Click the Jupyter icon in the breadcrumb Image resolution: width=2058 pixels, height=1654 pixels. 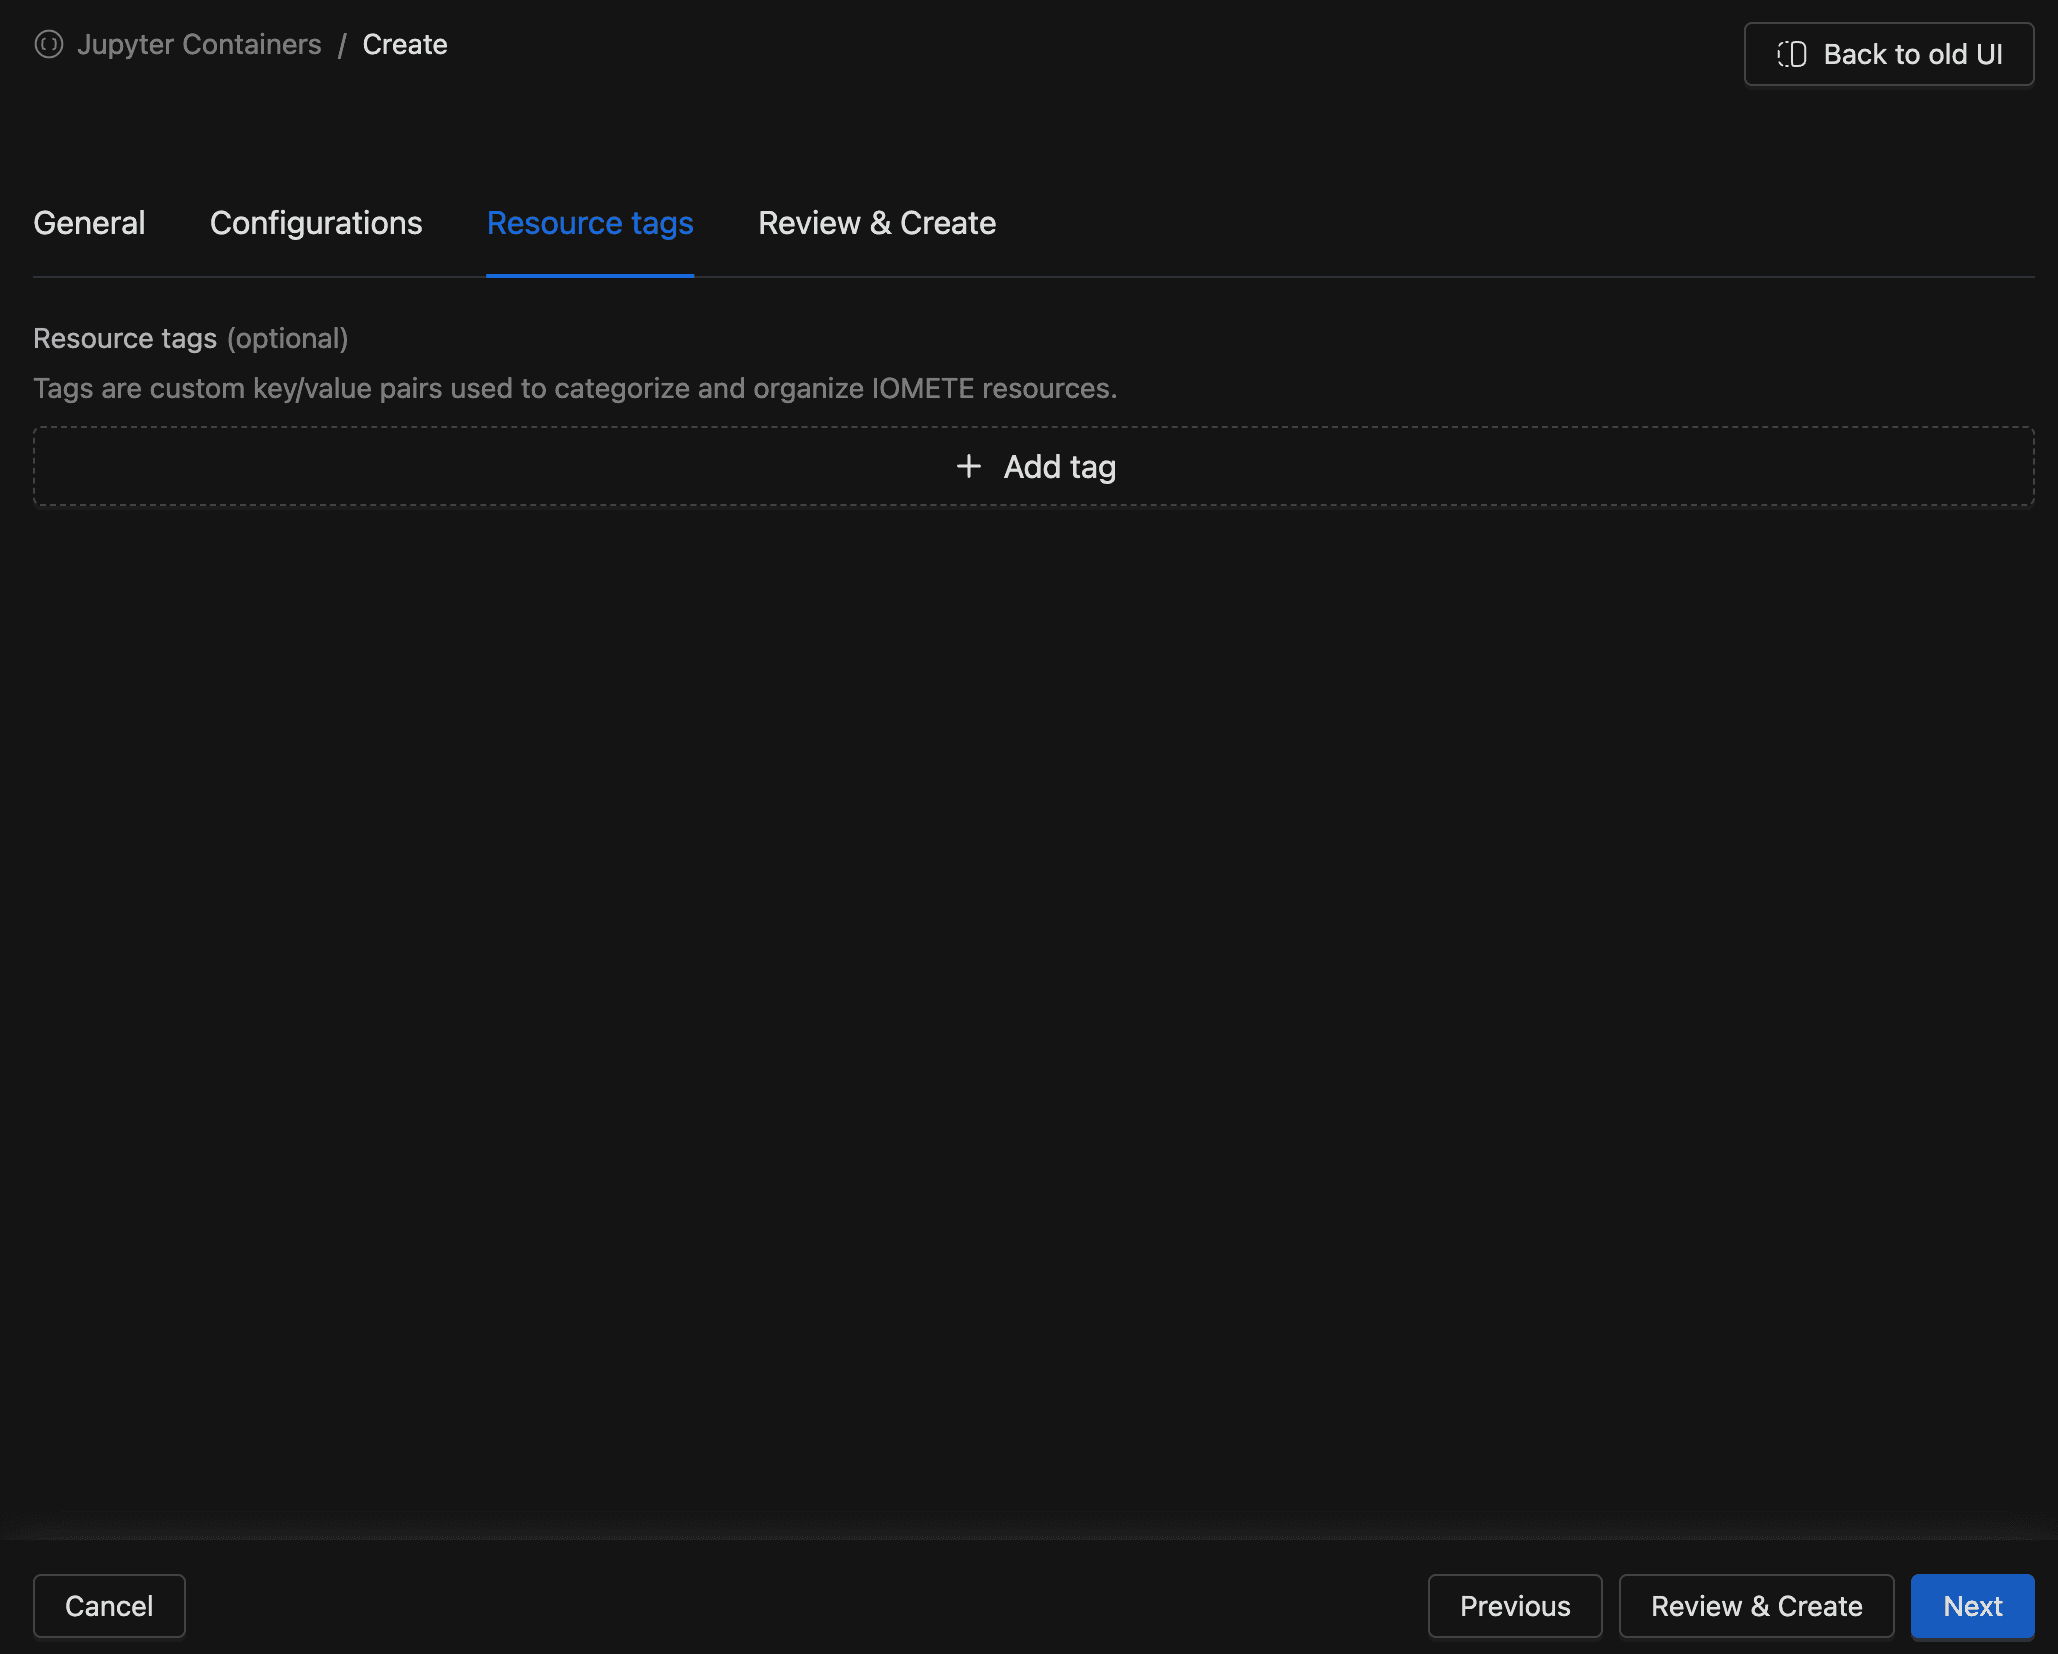pyautogui.click(x=48, y=45)
